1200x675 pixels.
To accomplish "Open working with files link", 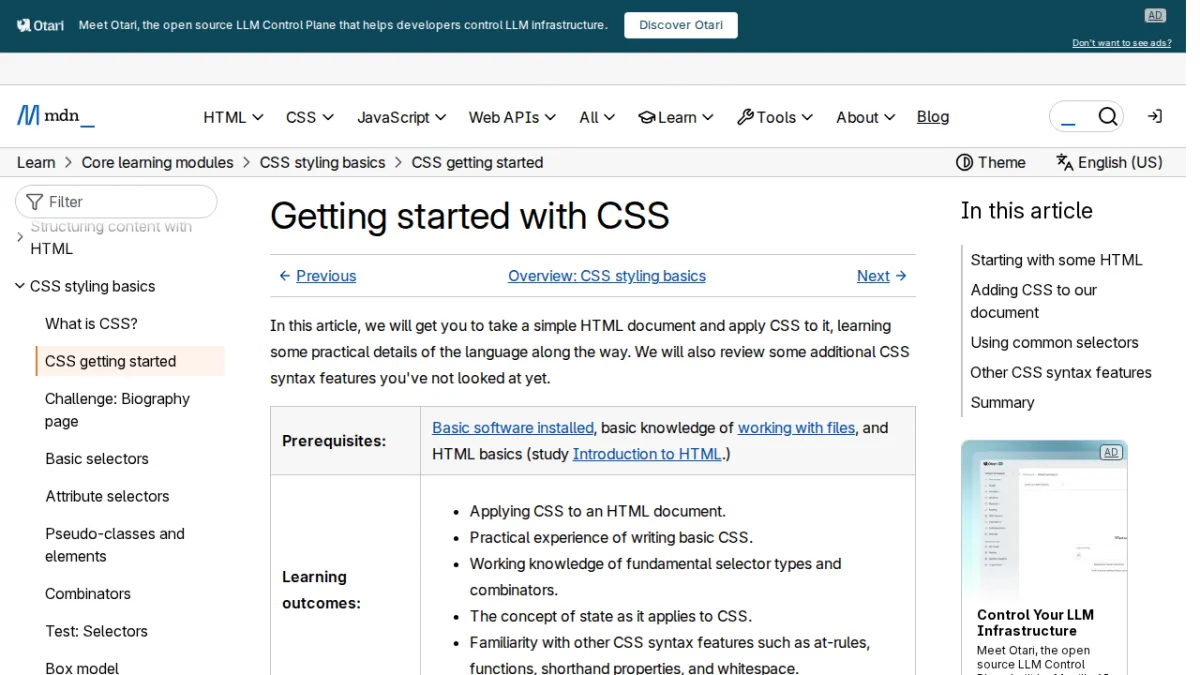I will point(796,428).
